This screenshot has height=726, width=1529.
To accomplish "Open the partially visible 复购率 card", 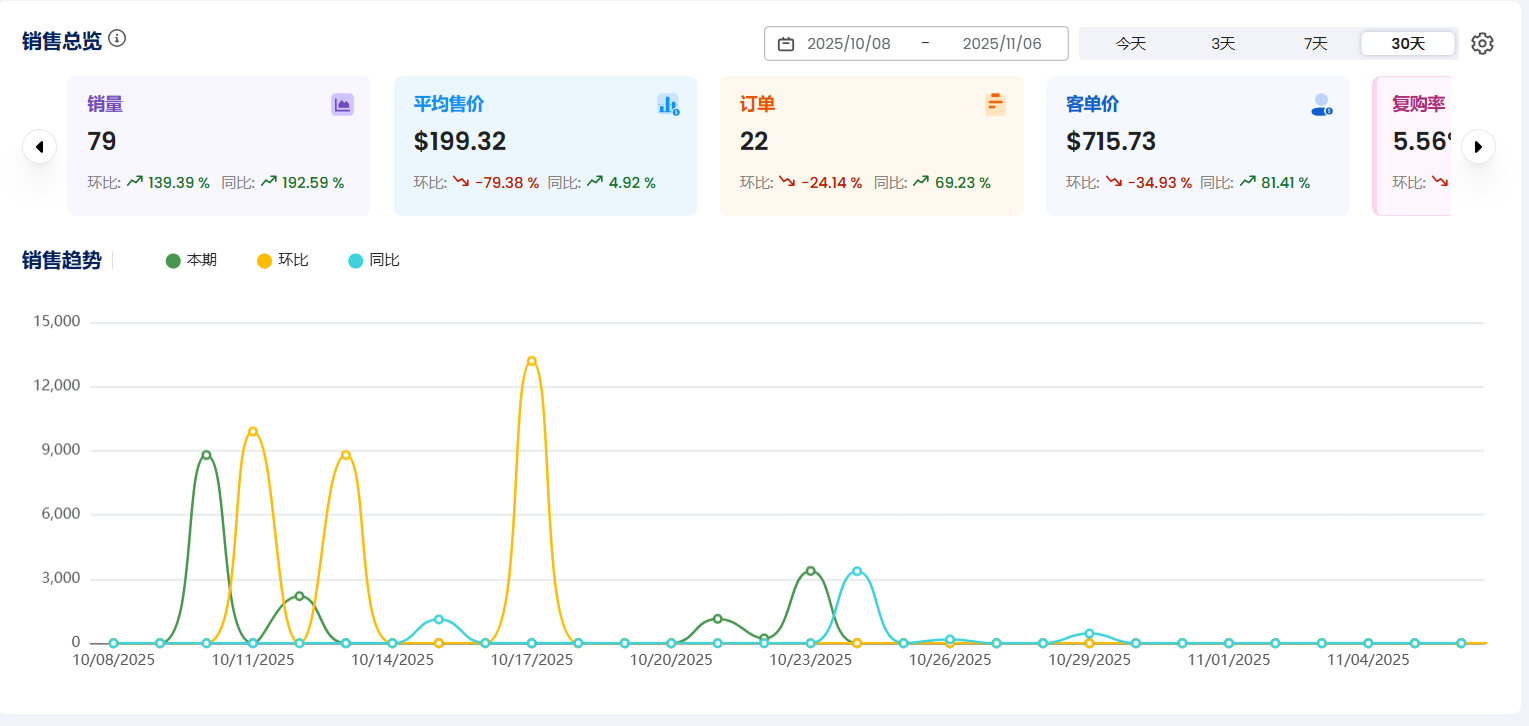I will click(x=1413, y=145).
